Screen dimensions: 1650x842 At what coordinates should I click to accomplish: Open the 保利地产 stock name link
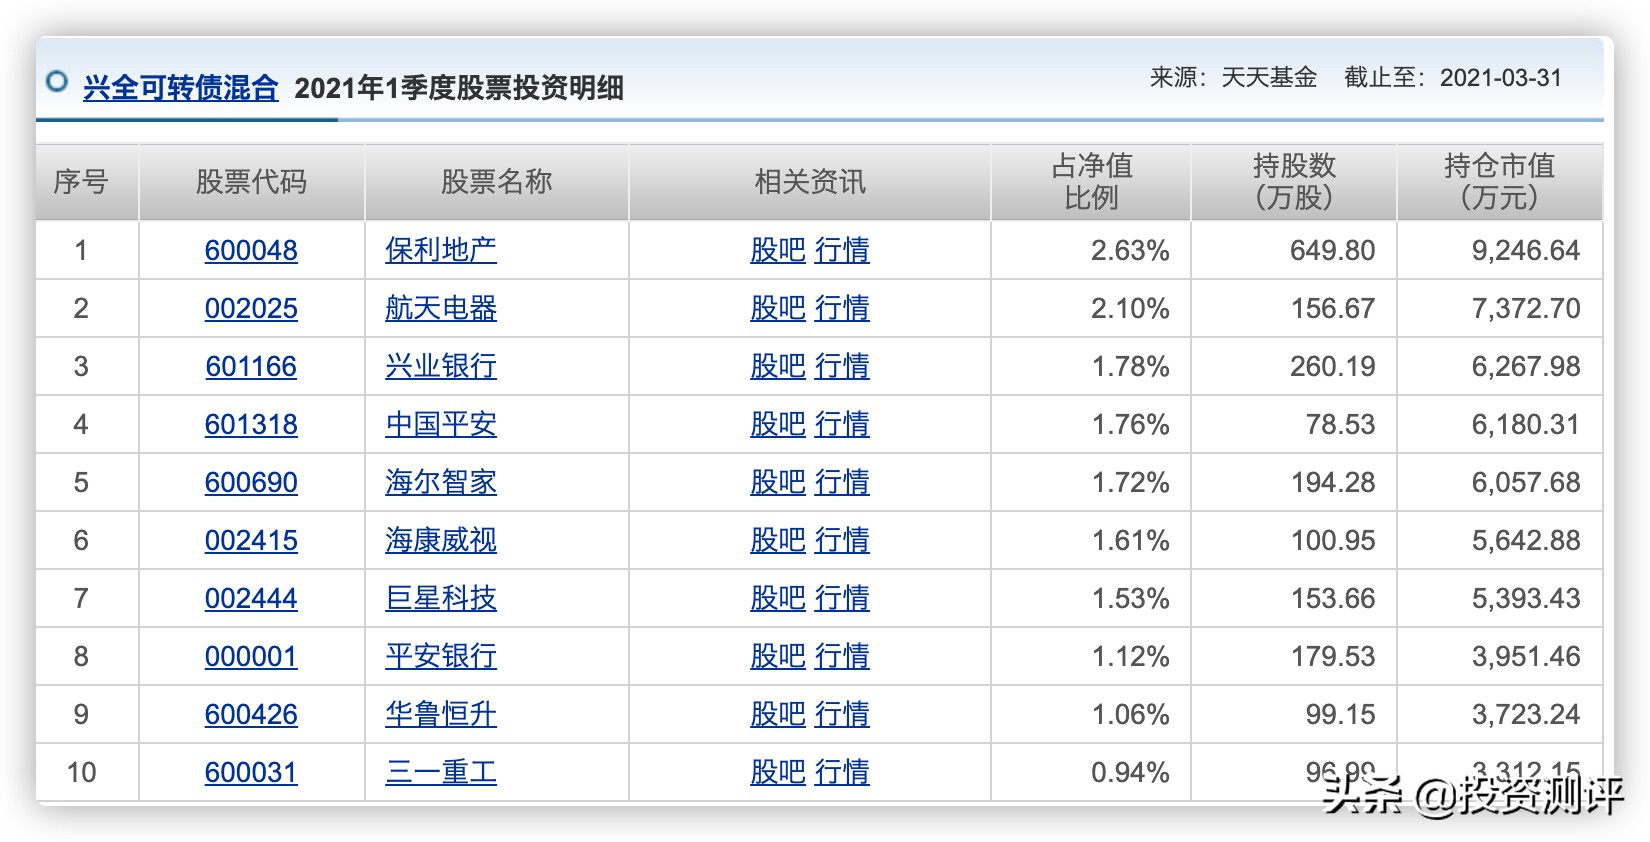(x=441, y=250)
